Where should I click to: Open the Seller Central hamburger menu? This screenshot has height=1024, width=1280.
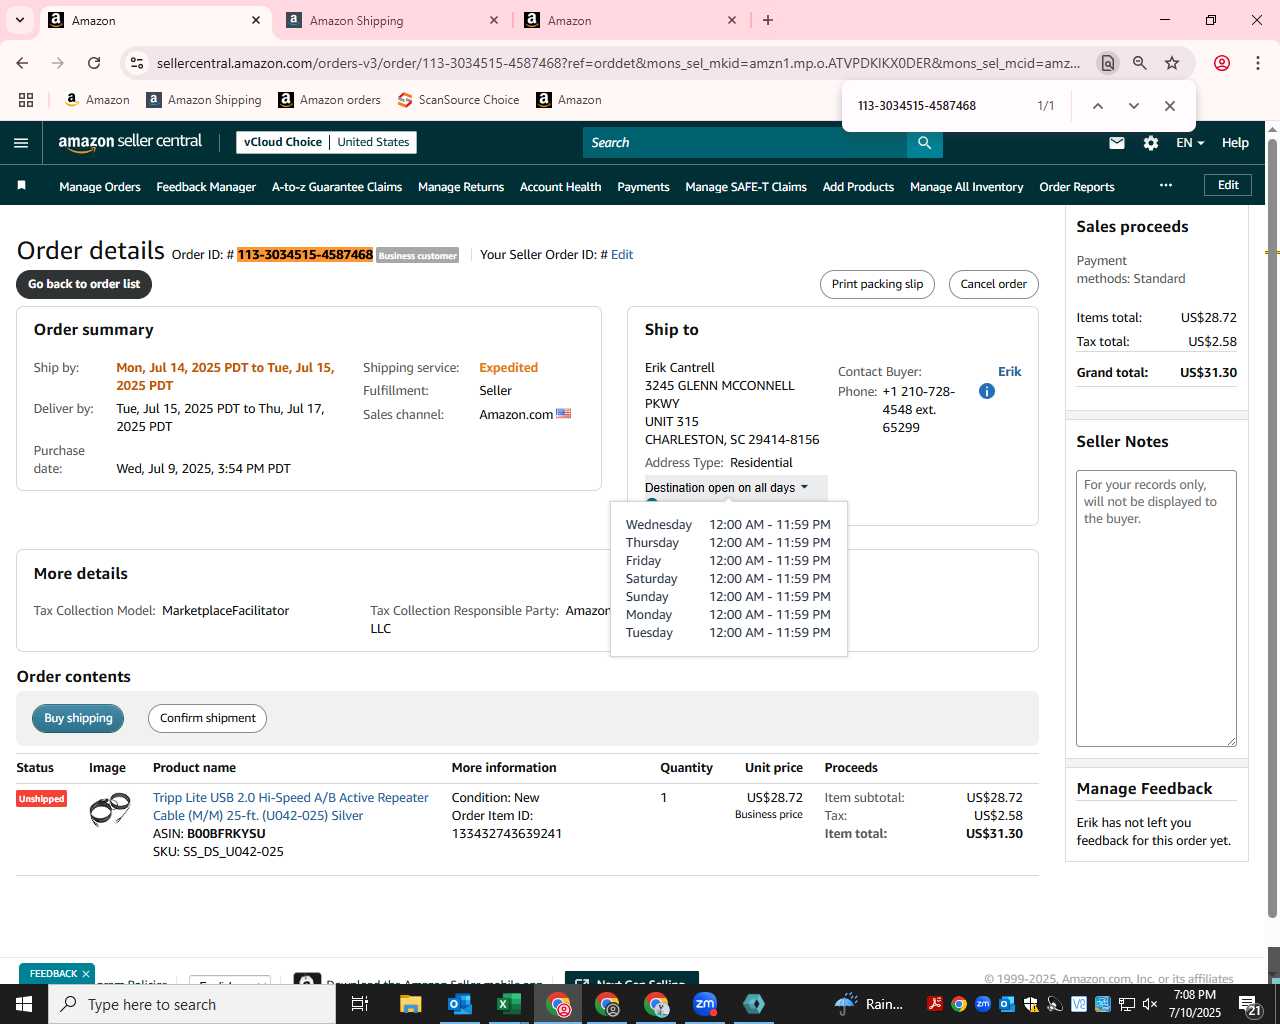(21, 143)
